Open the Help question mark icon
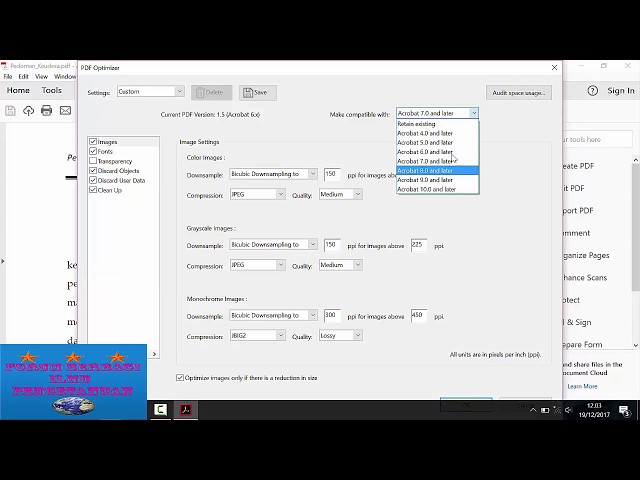This screenshot has width=640, height=480. (x=593, y=91)
